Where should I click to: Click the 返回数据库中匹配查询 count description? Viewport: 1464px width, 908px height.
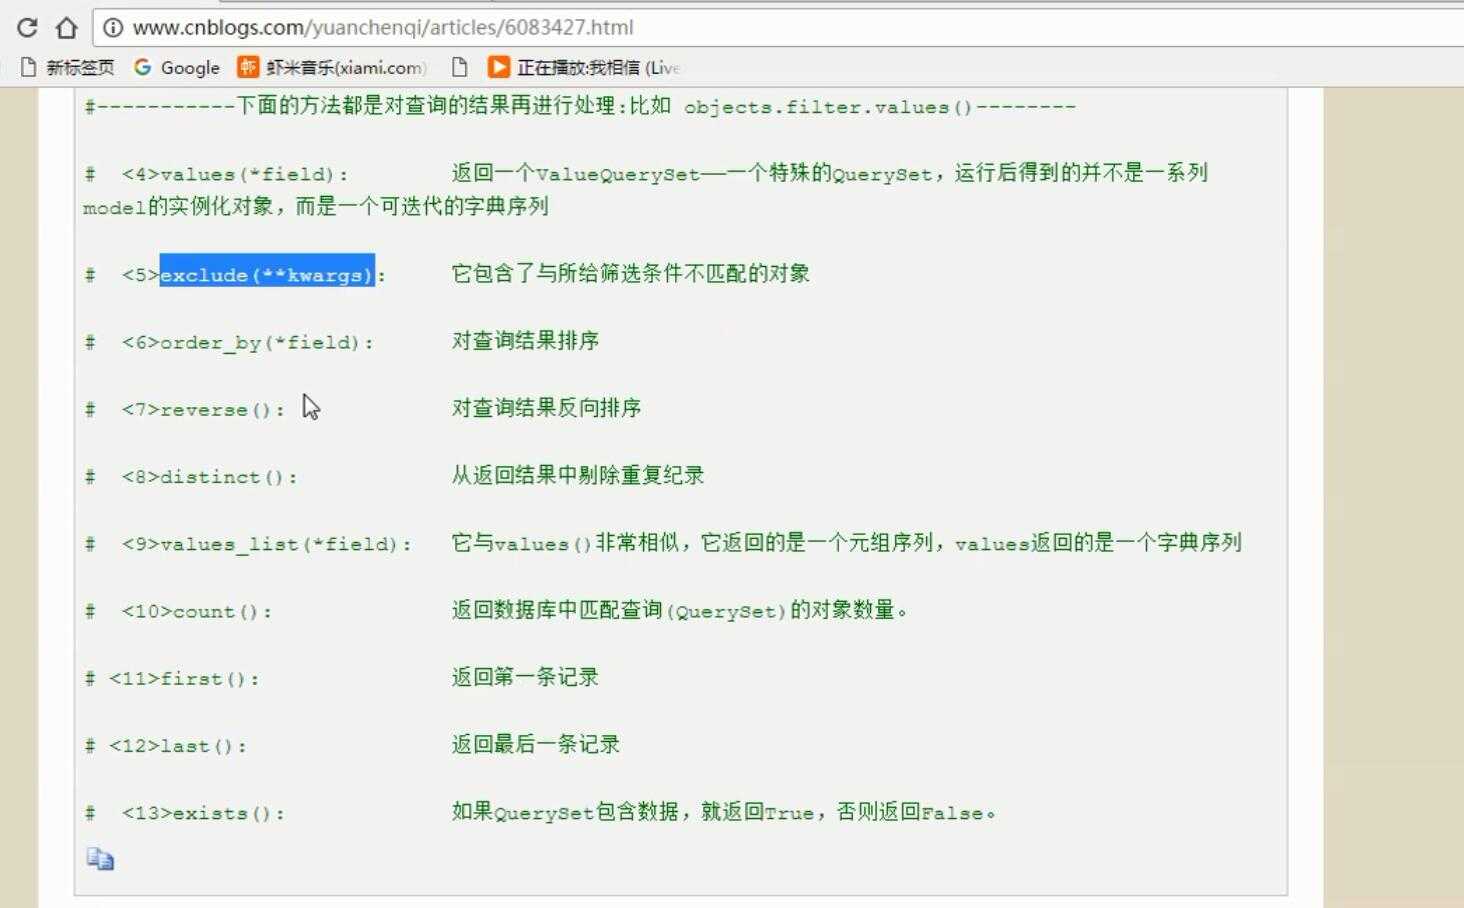tap(679, 610)
